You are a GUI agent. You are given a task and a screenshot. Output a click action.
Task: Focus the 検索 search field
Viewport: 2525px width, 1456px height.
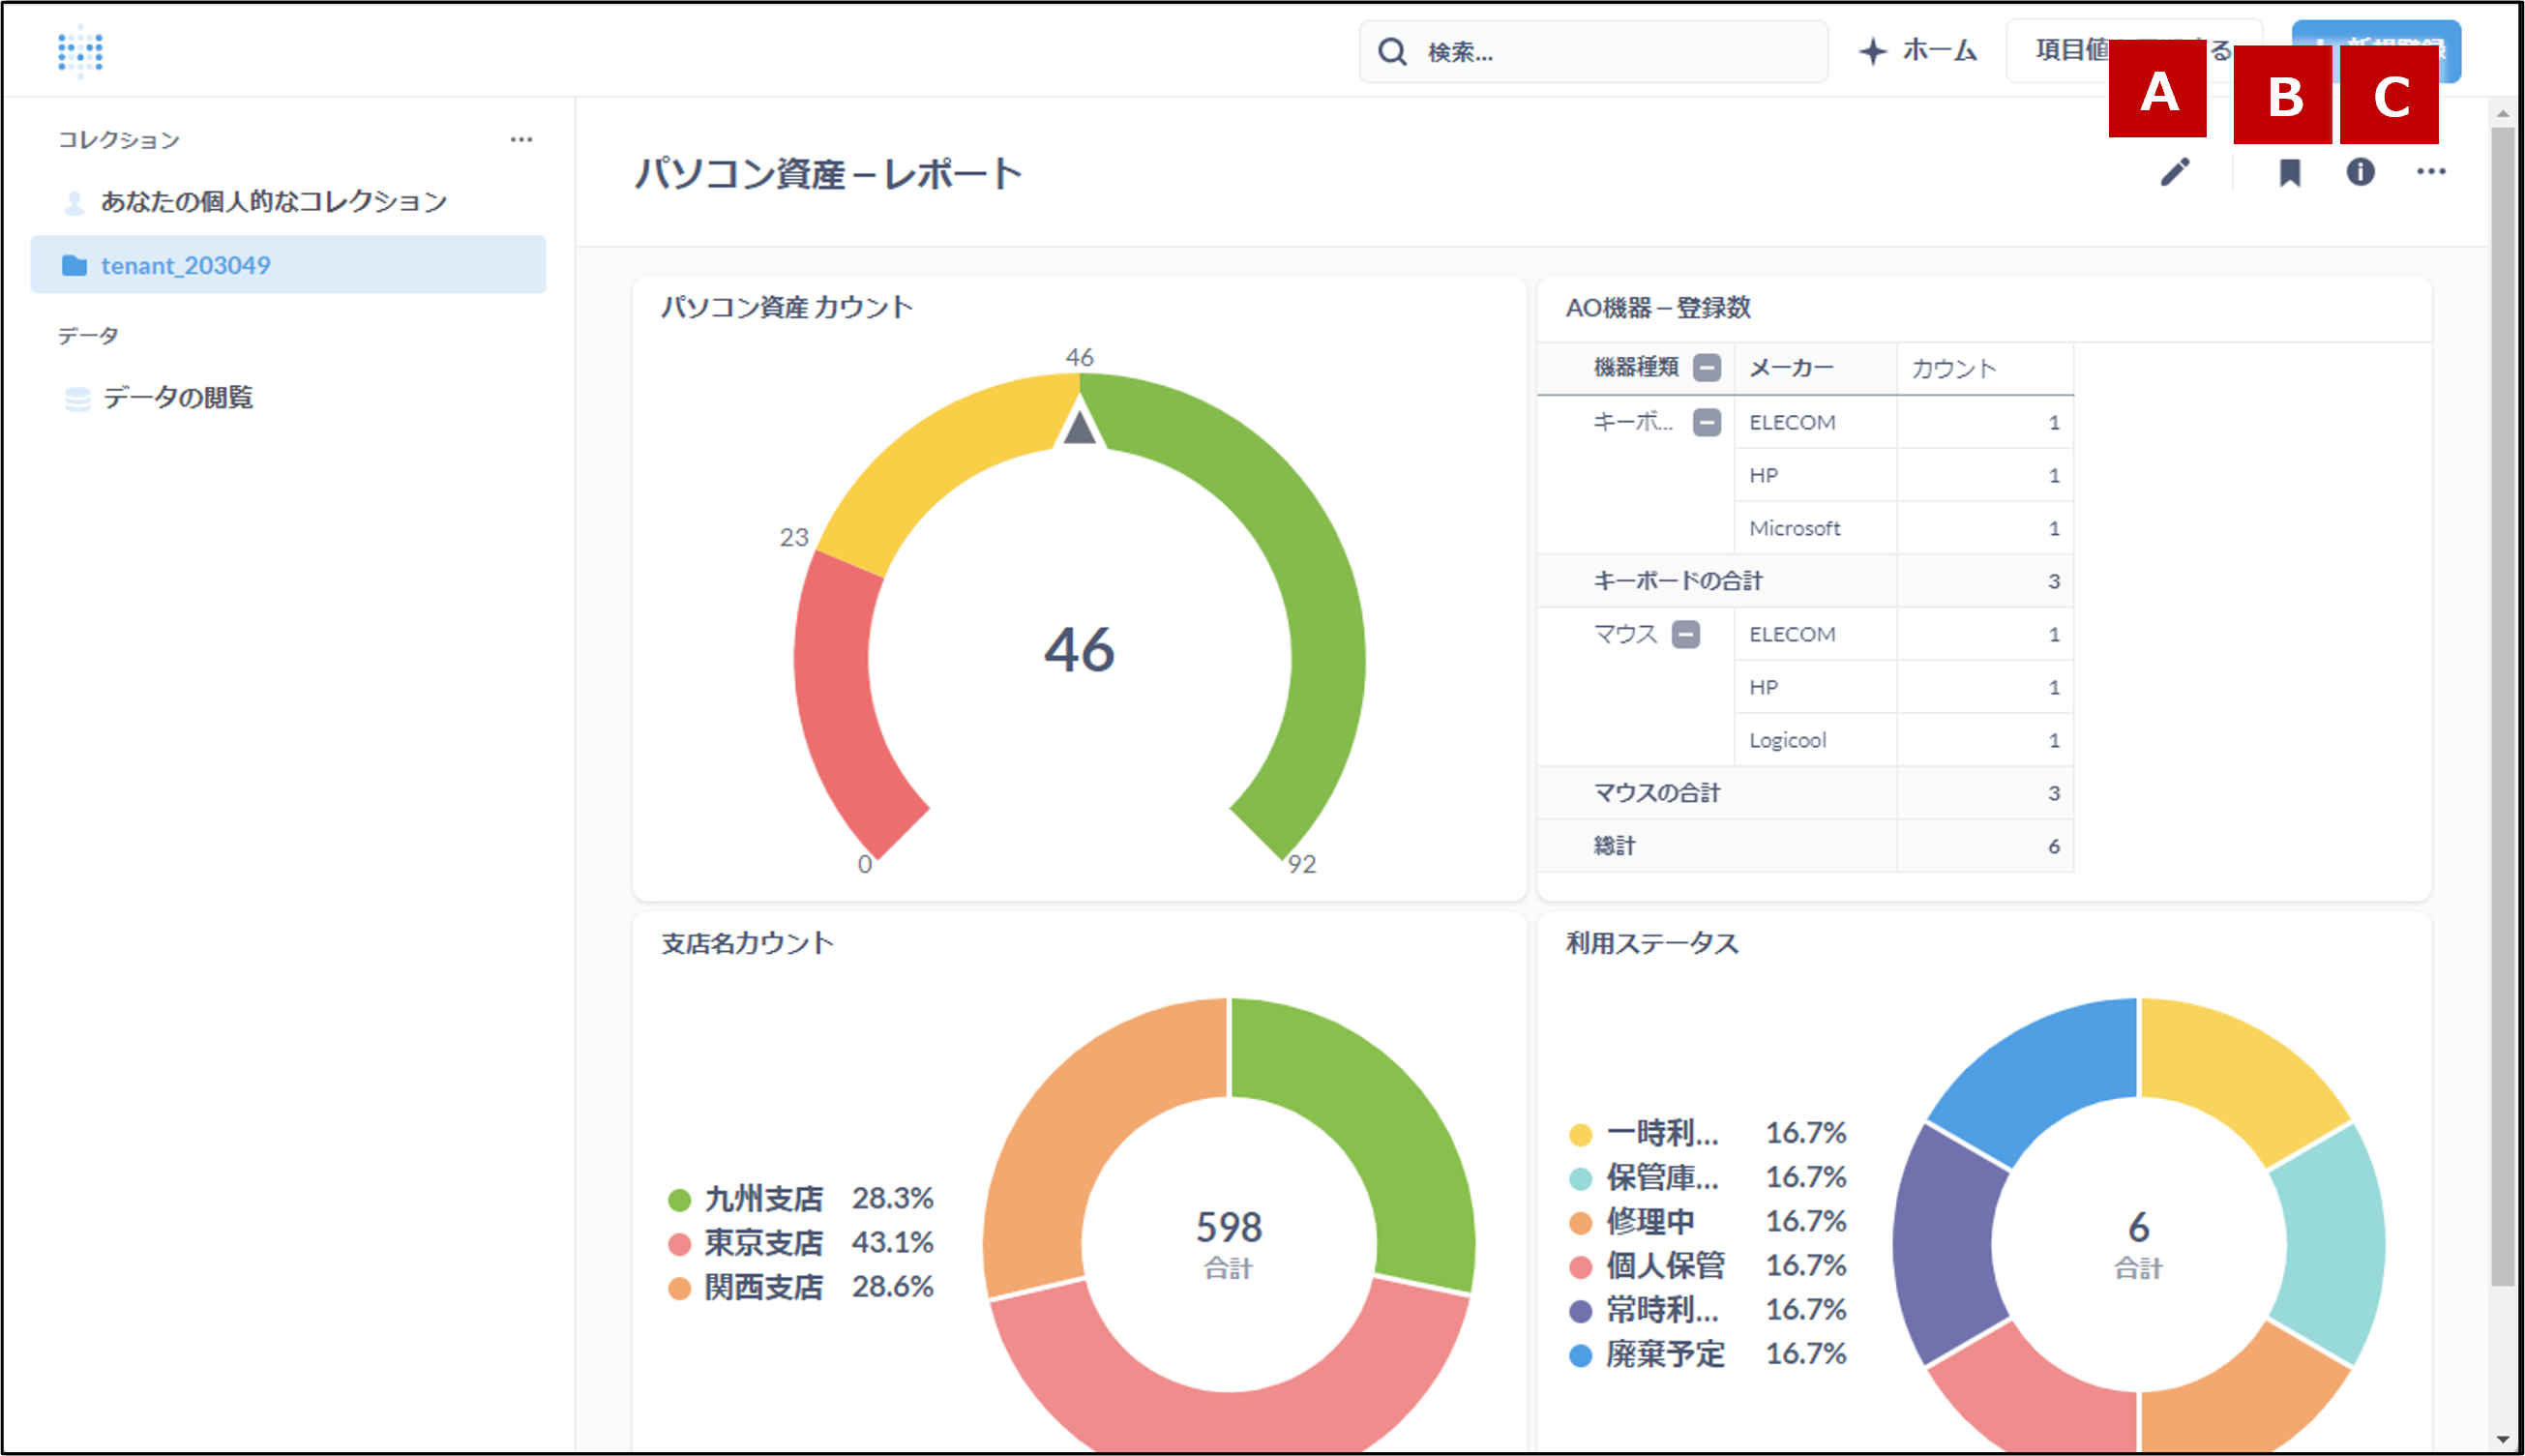pyautogui.click(x=1593, y=51)
